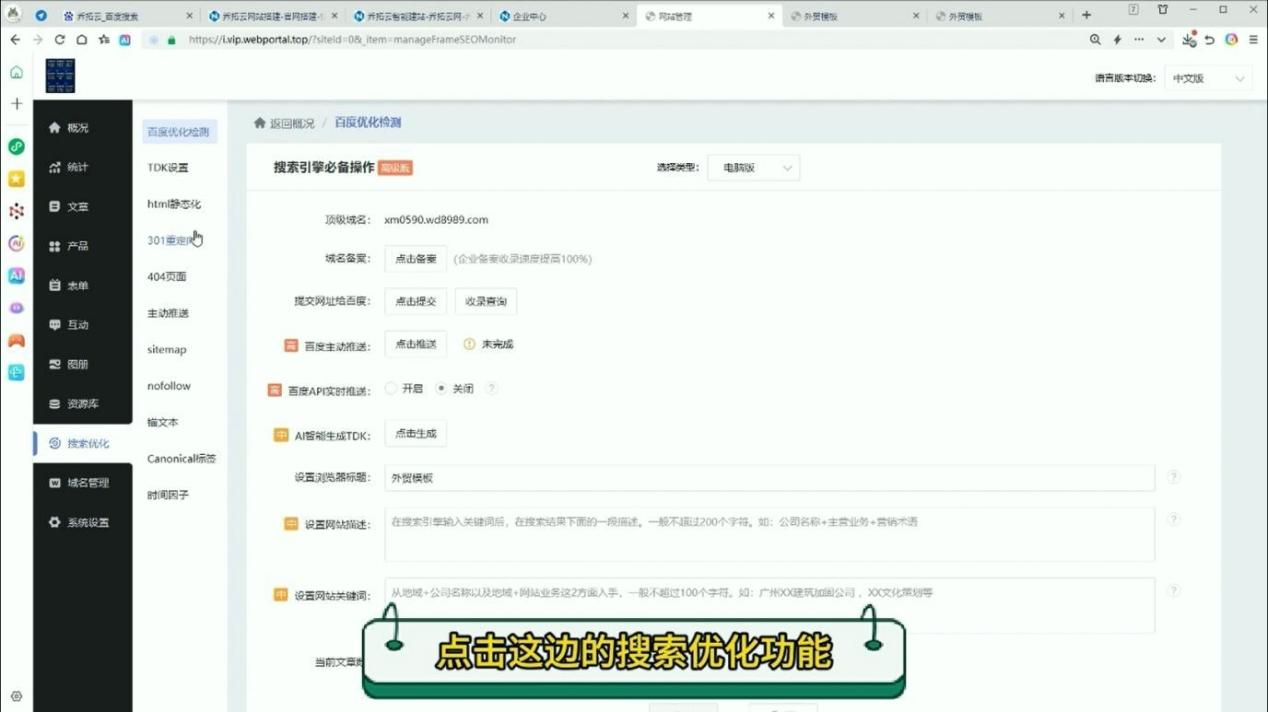The image size is (1268, 712).
Task: Click 点击生成 button for AI TDK
Action: pyautogui.click(x=416, y=433)
